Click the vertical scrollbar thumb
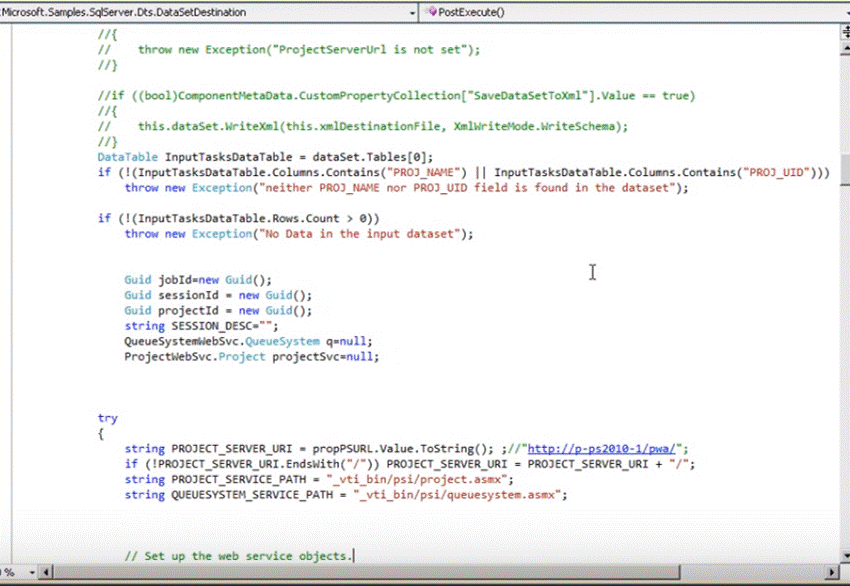Screen dimensions: 850x586 845,170
